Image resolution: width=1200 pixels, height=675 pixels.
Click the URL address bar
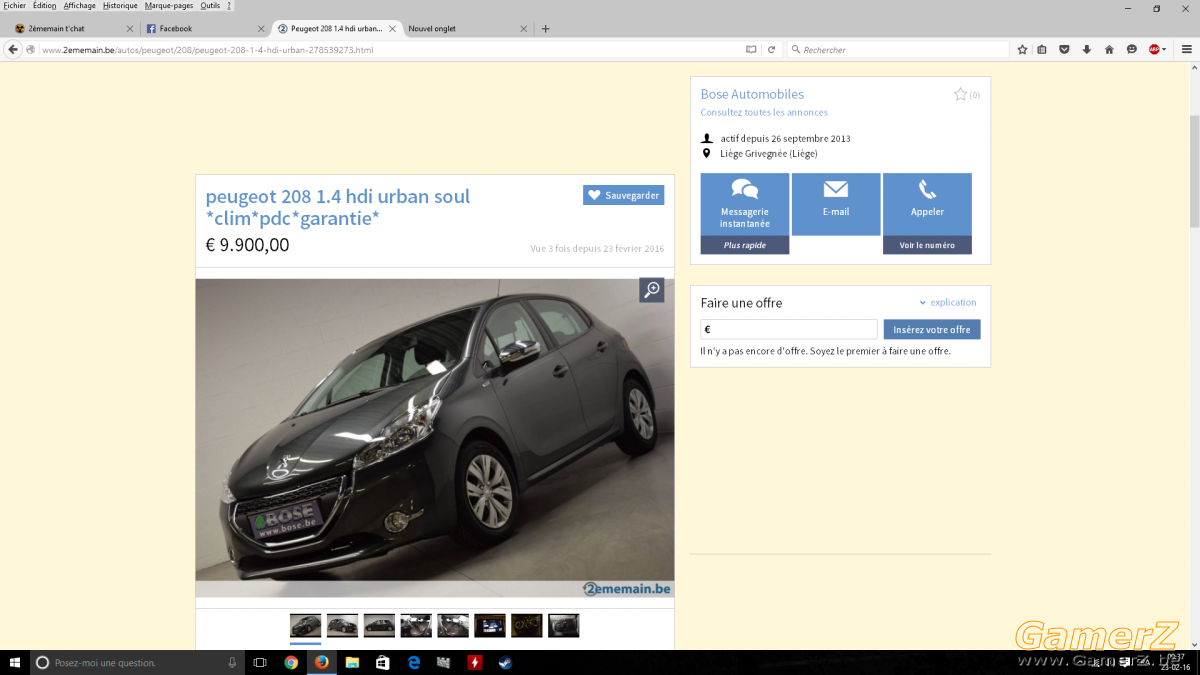click(390, 49)
